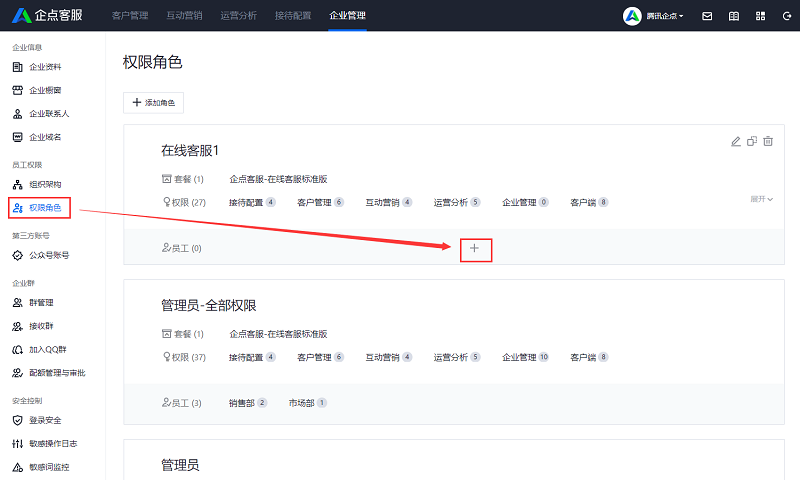Go to 敏感操作日志 in sidebar
800x480 pixels.
pyautogui.click(x=53, y=443)
